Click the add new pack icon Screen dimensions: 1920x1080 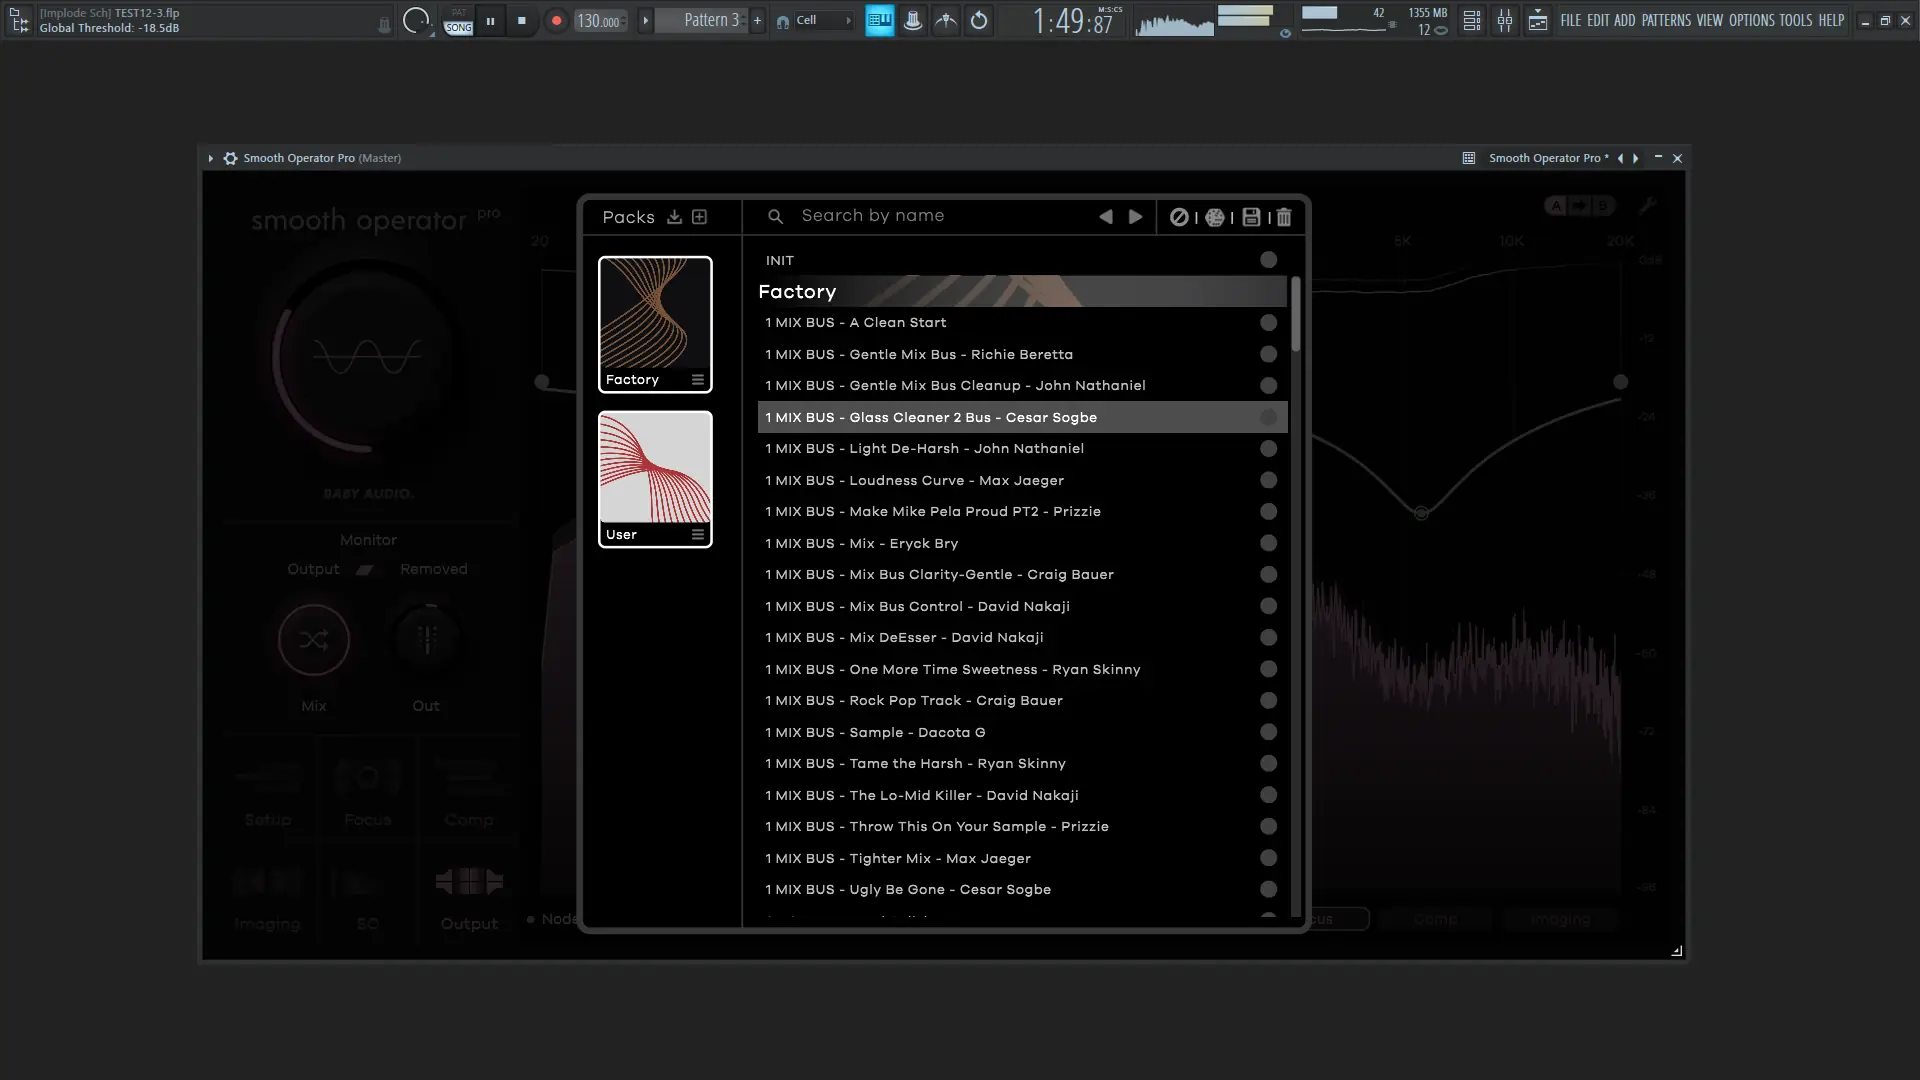pyautogui.click(x=700, y=217)
